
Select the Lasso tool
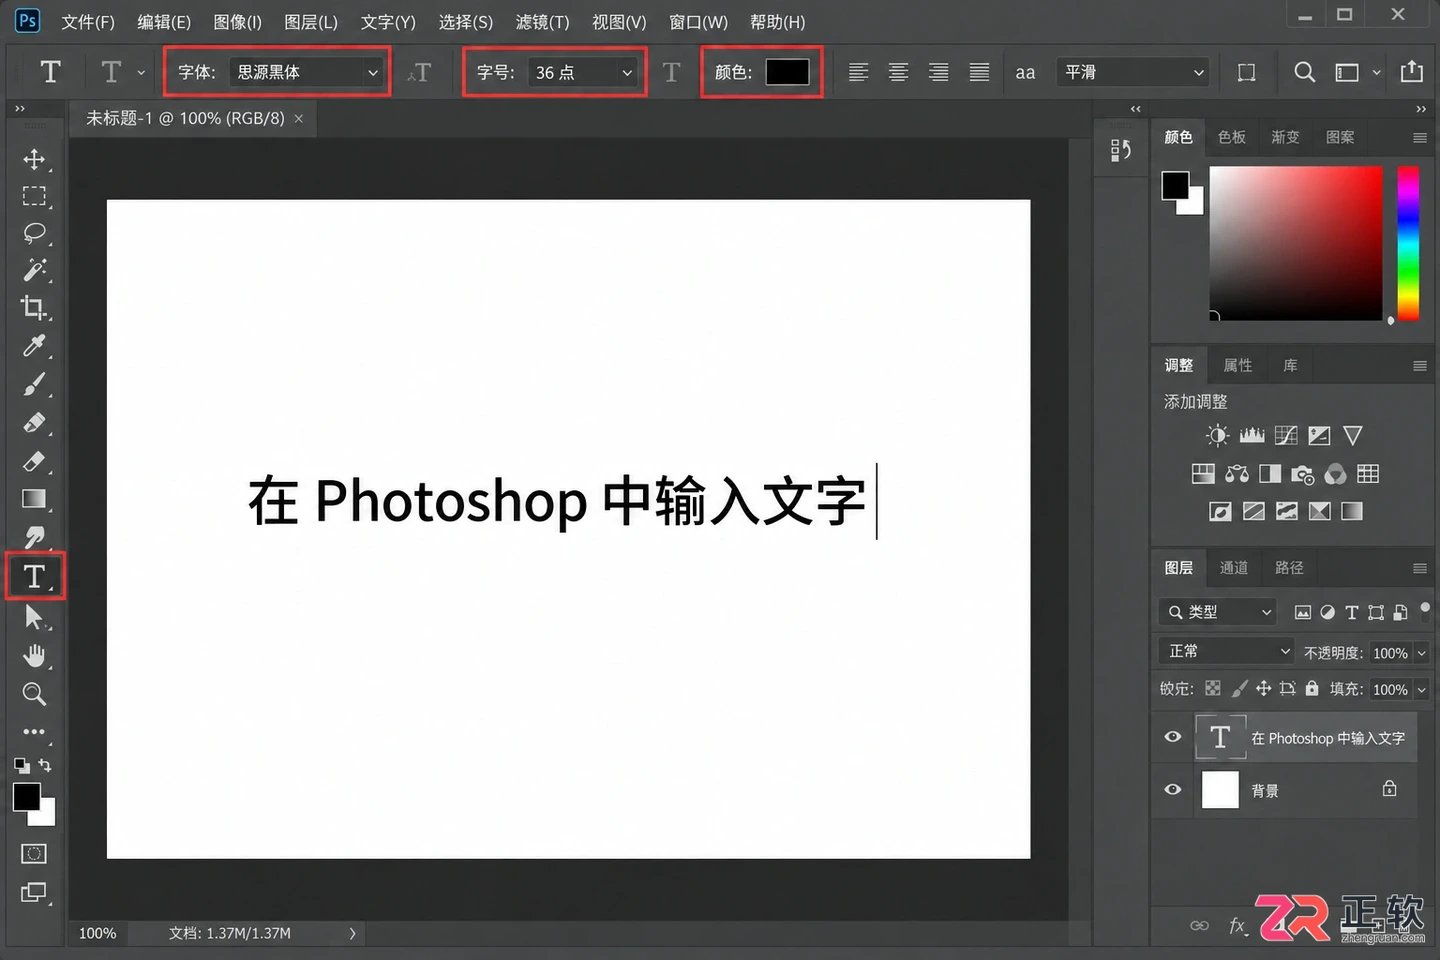pyautogui.click(x=34, y=234)
